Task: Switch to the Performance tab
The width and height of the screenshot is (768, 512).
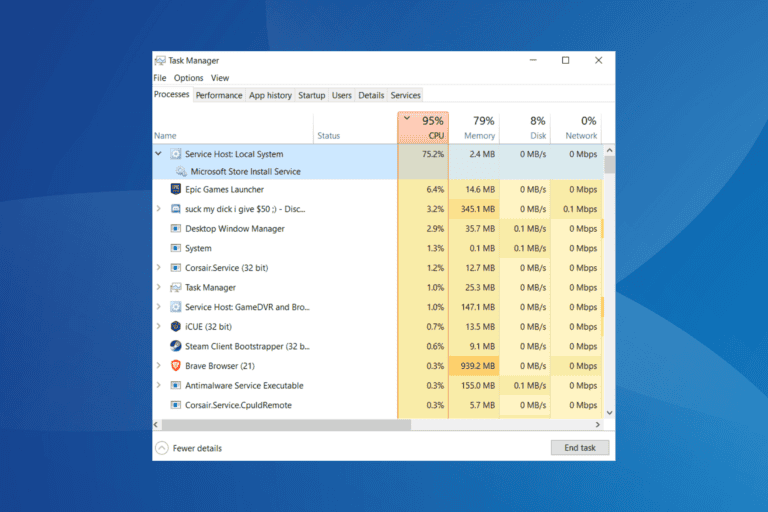Action: pos(219,95)
